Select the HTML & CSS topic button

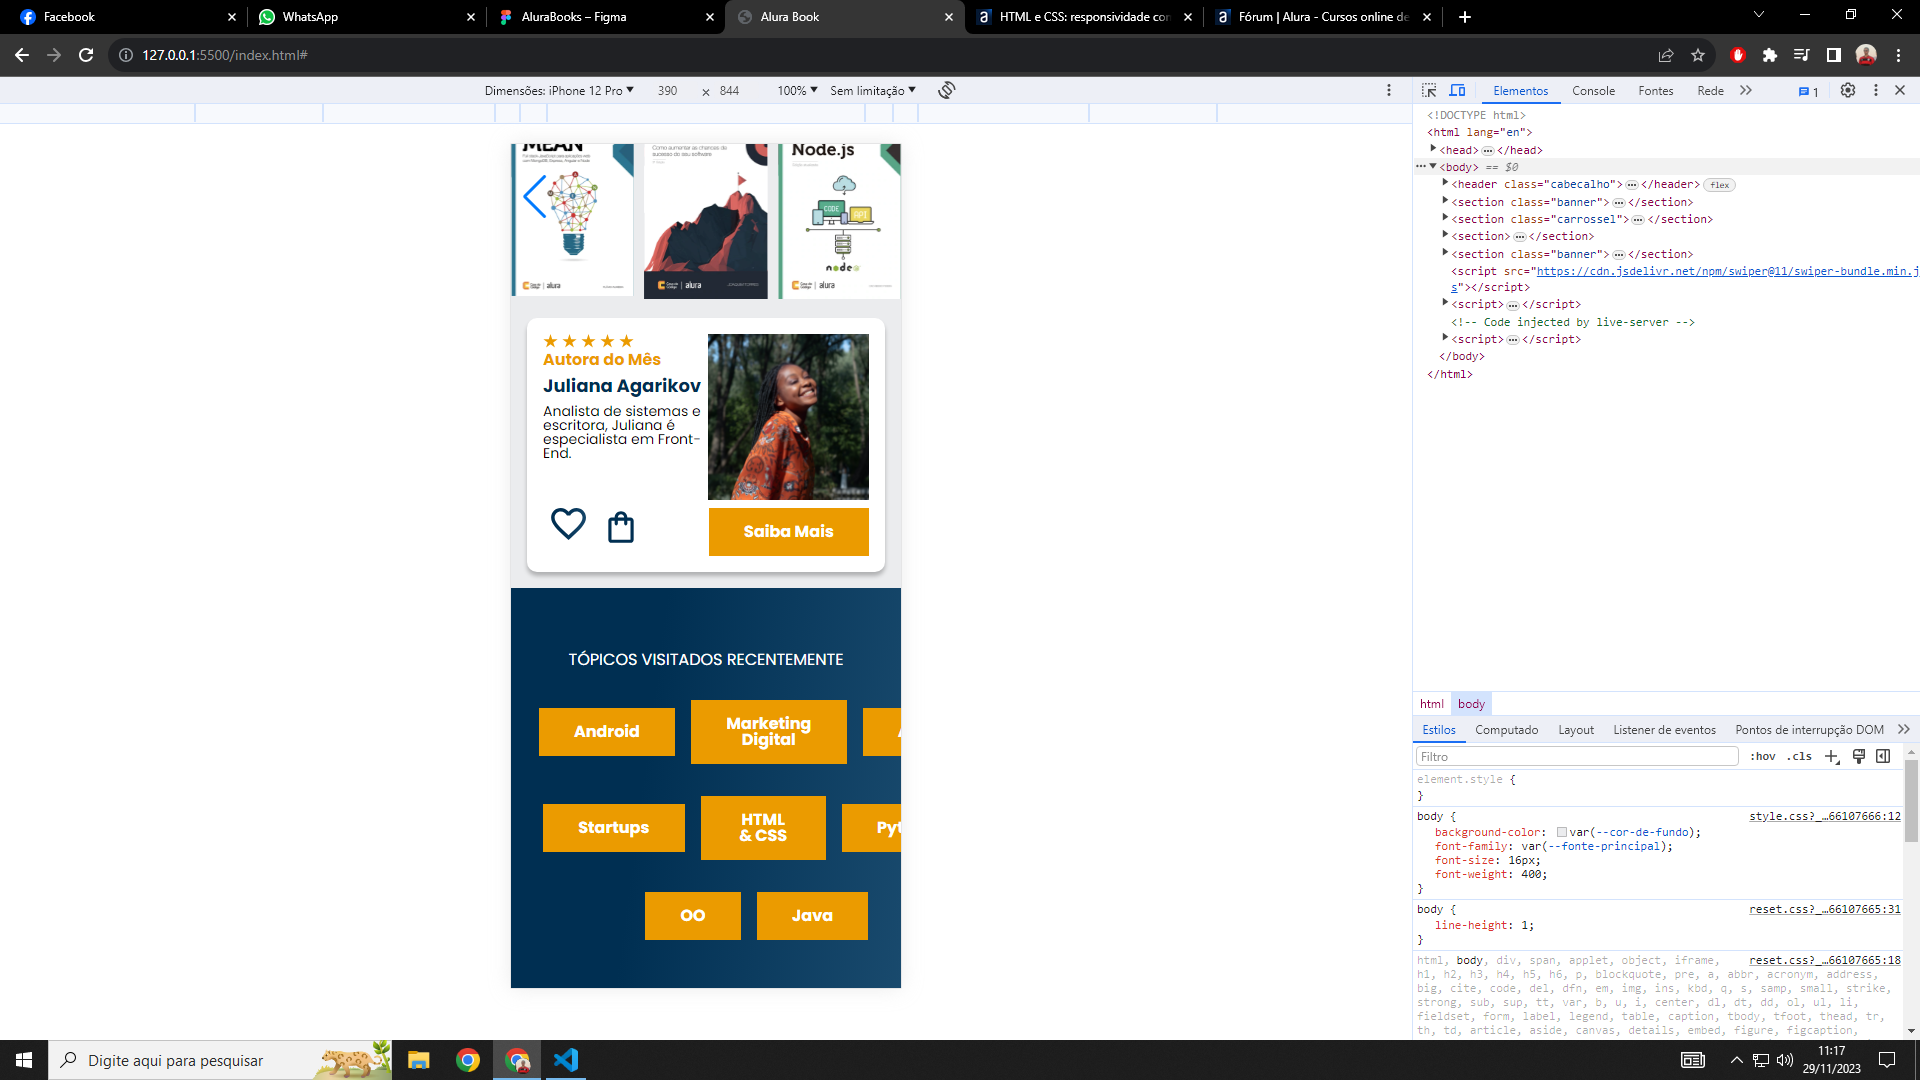[x=763, y=828]
